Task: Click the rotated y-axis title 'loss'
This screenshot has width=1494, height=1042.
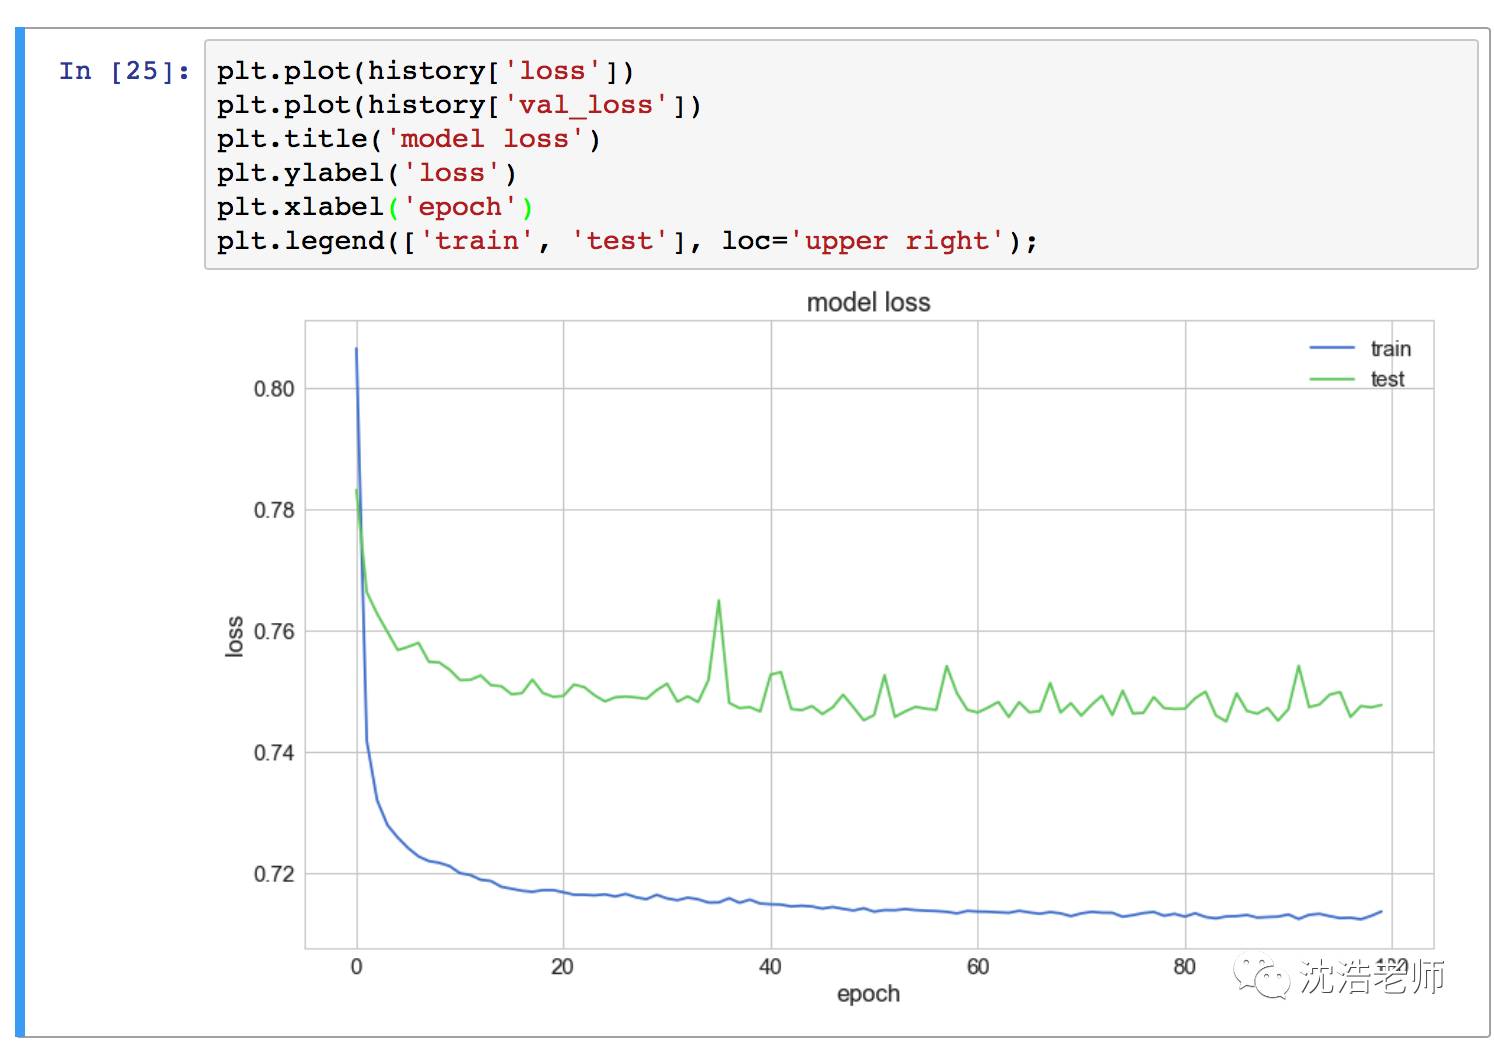Action: click(234, 636)
